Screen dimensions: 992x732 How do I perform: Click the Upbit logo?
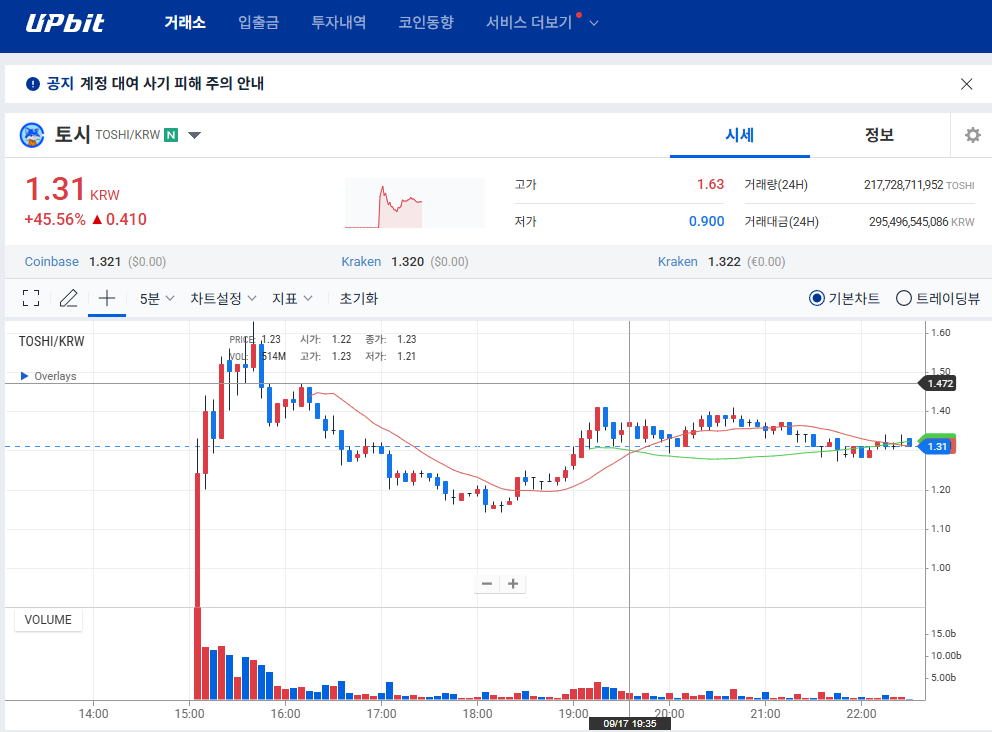64,23
